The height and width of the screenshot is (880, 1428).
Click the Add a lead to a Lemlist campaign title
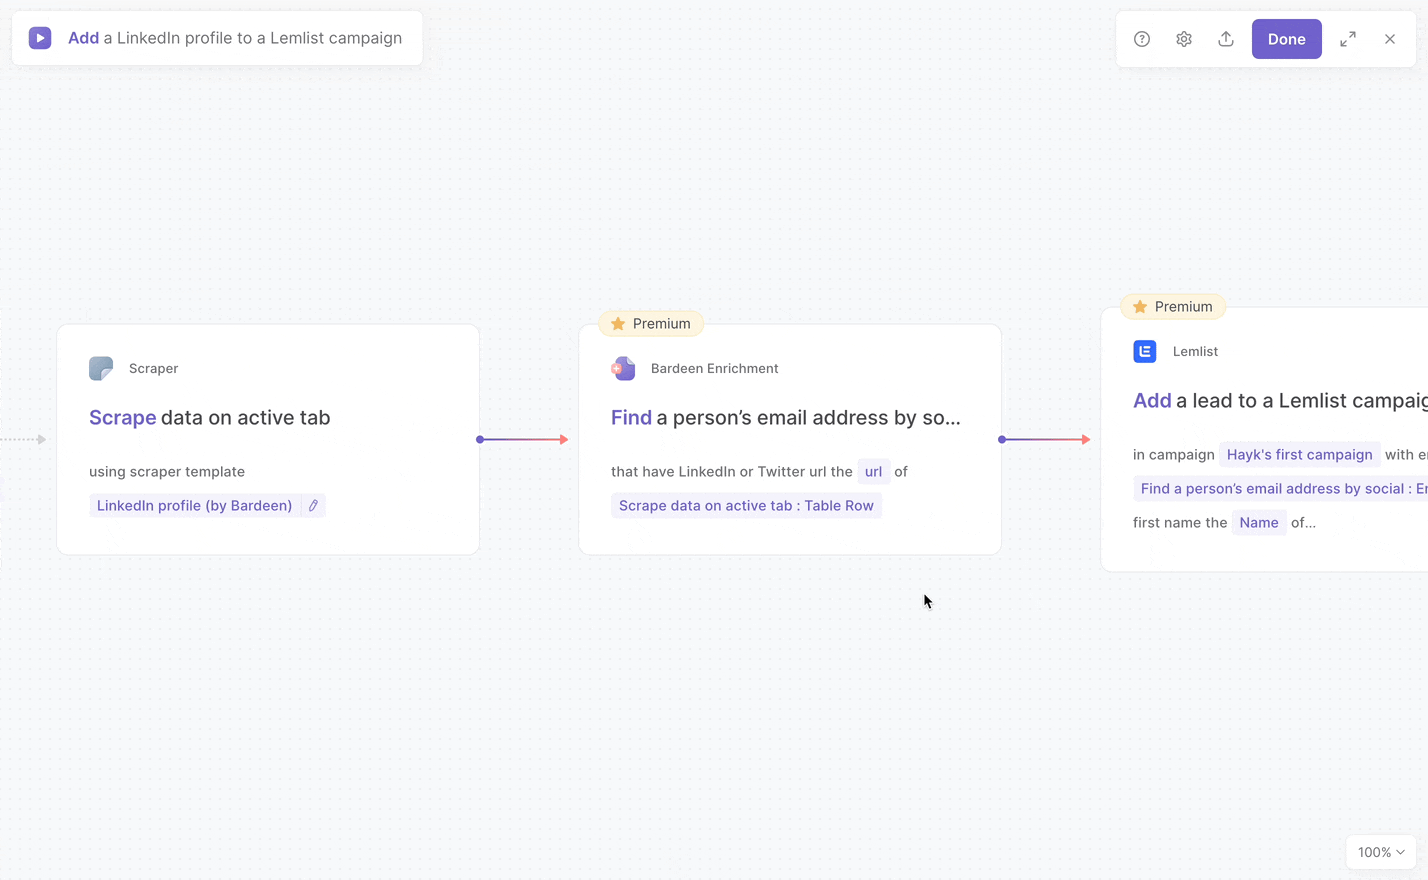coord(1280,401)
